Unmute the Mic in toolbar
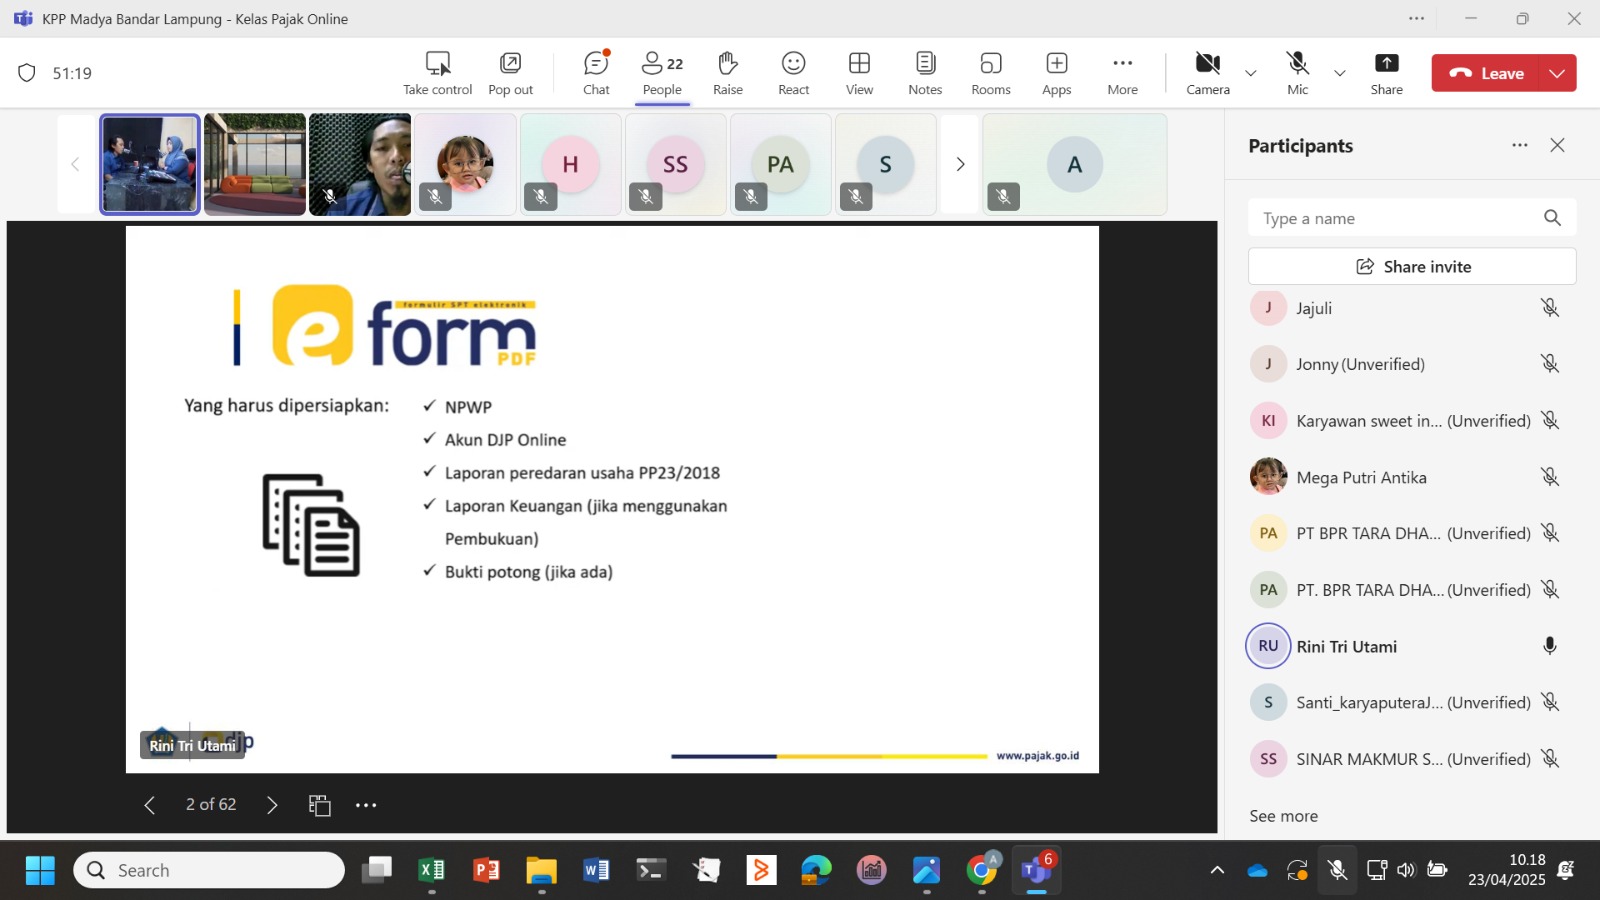1600x900 pixels. (x=1297, y=73)
